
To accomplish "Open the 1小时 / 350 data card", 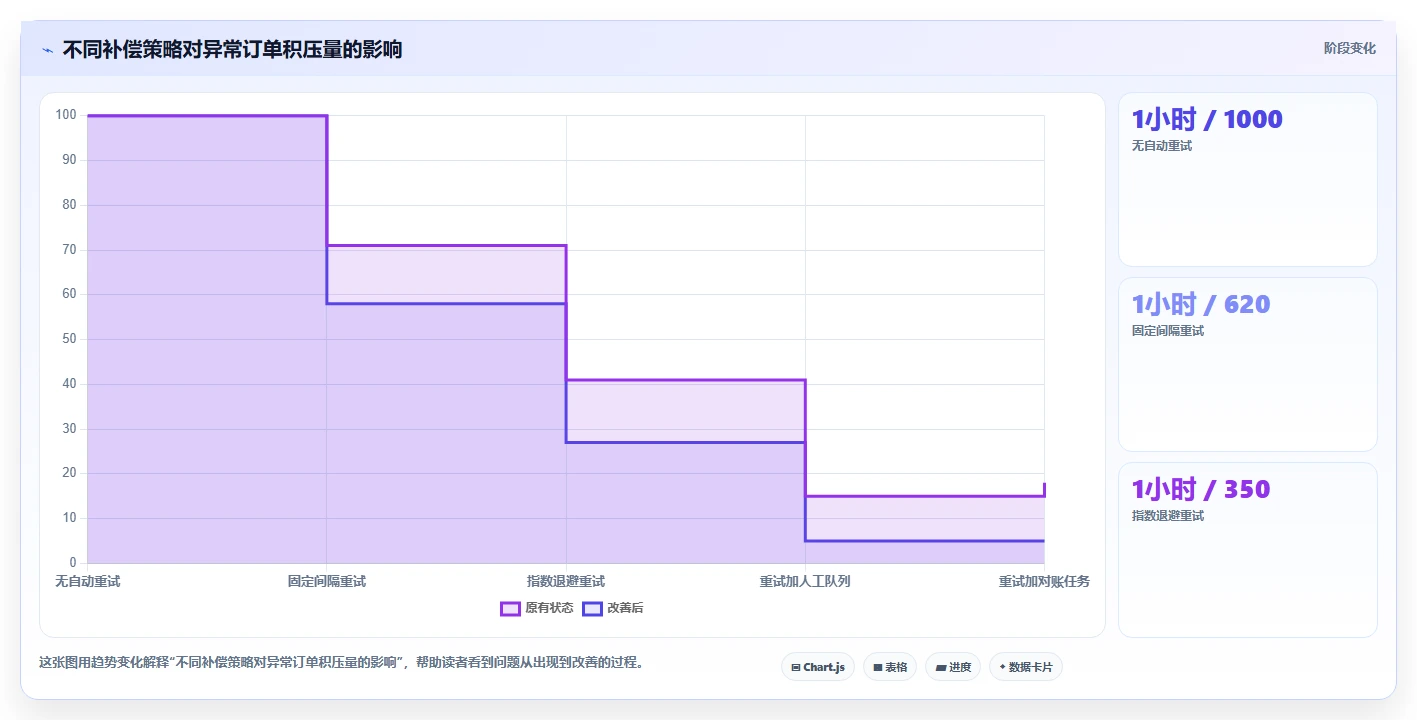I will coord(1248,550).
